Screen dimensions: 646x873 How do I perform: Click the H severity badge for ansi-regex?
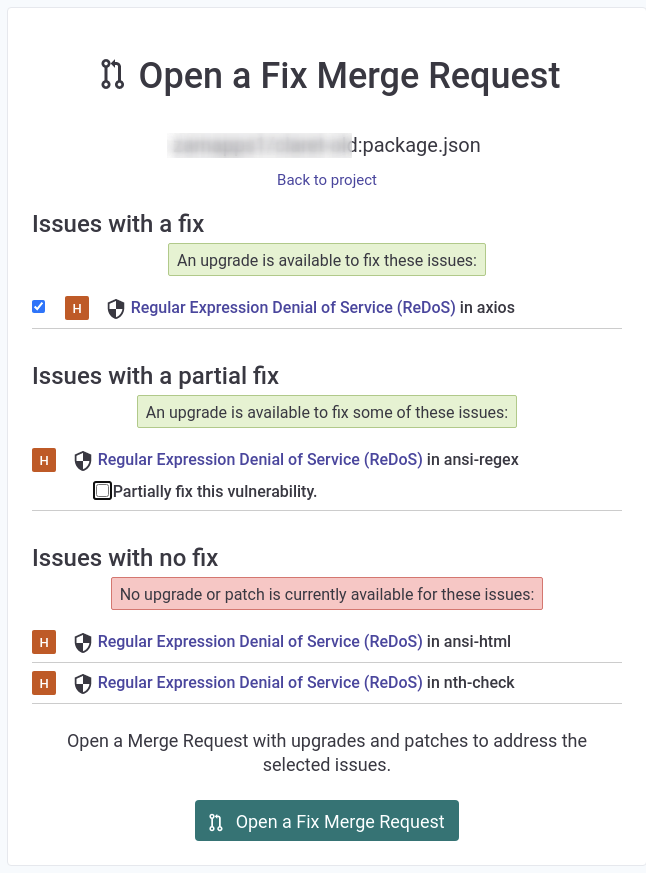pos(44,460)
